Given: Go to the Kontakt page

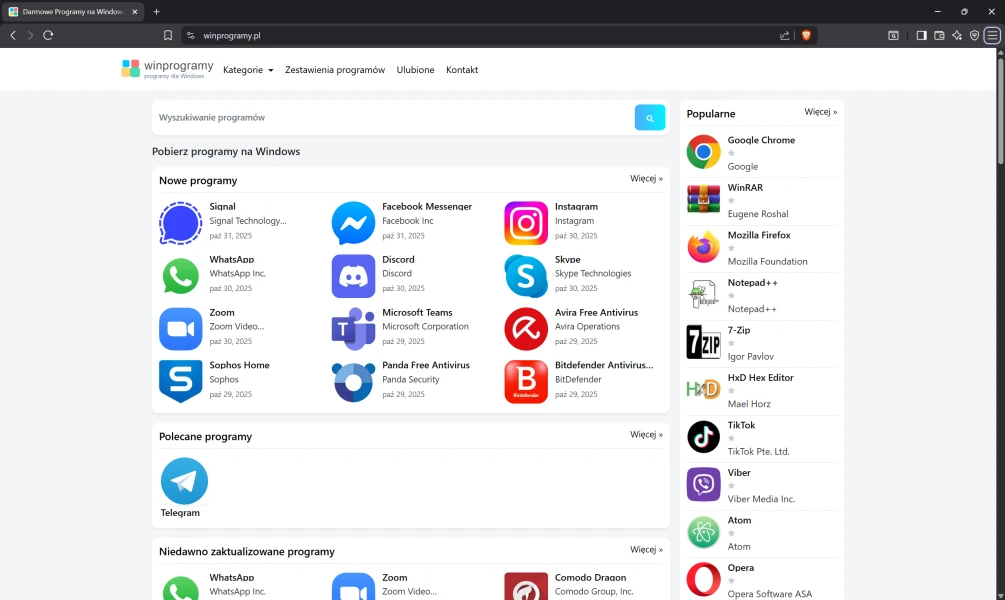Looking at the screenshot, I should pyautogui.click(x=462, y=70).
